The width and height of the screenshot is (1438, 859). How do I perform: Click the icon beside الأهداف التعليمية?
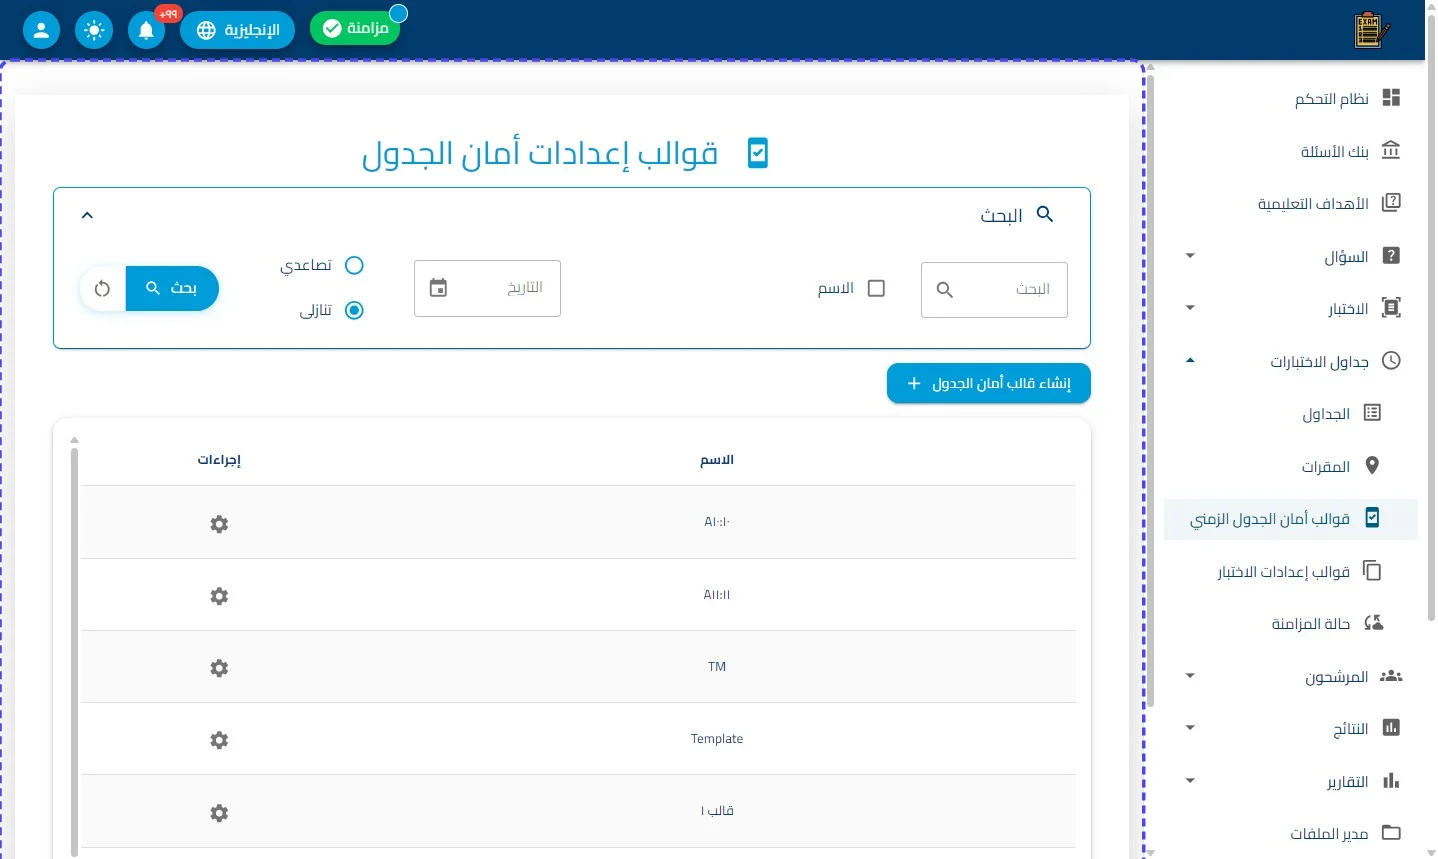[1391, 203]
